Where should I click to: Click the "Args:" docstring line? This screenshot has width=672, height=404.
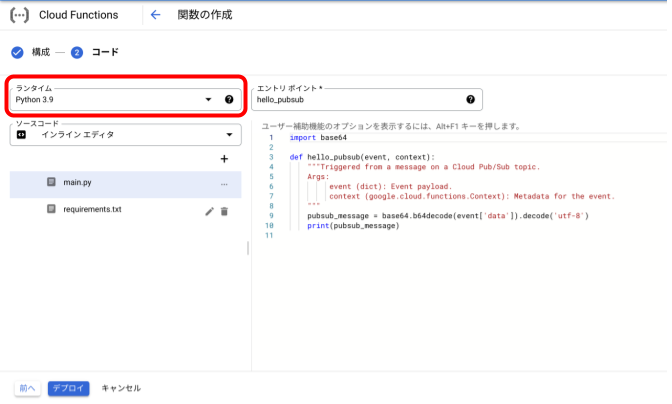pos(318,177)
